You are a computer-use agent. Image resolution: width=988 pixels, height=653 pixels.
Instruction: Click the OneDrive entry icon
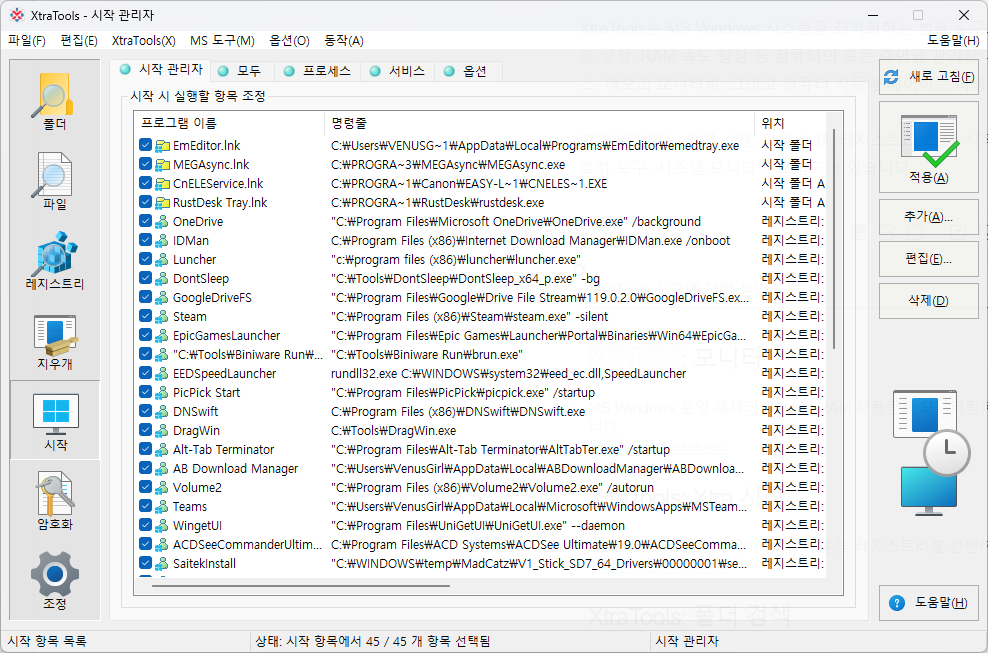[163, 222]
